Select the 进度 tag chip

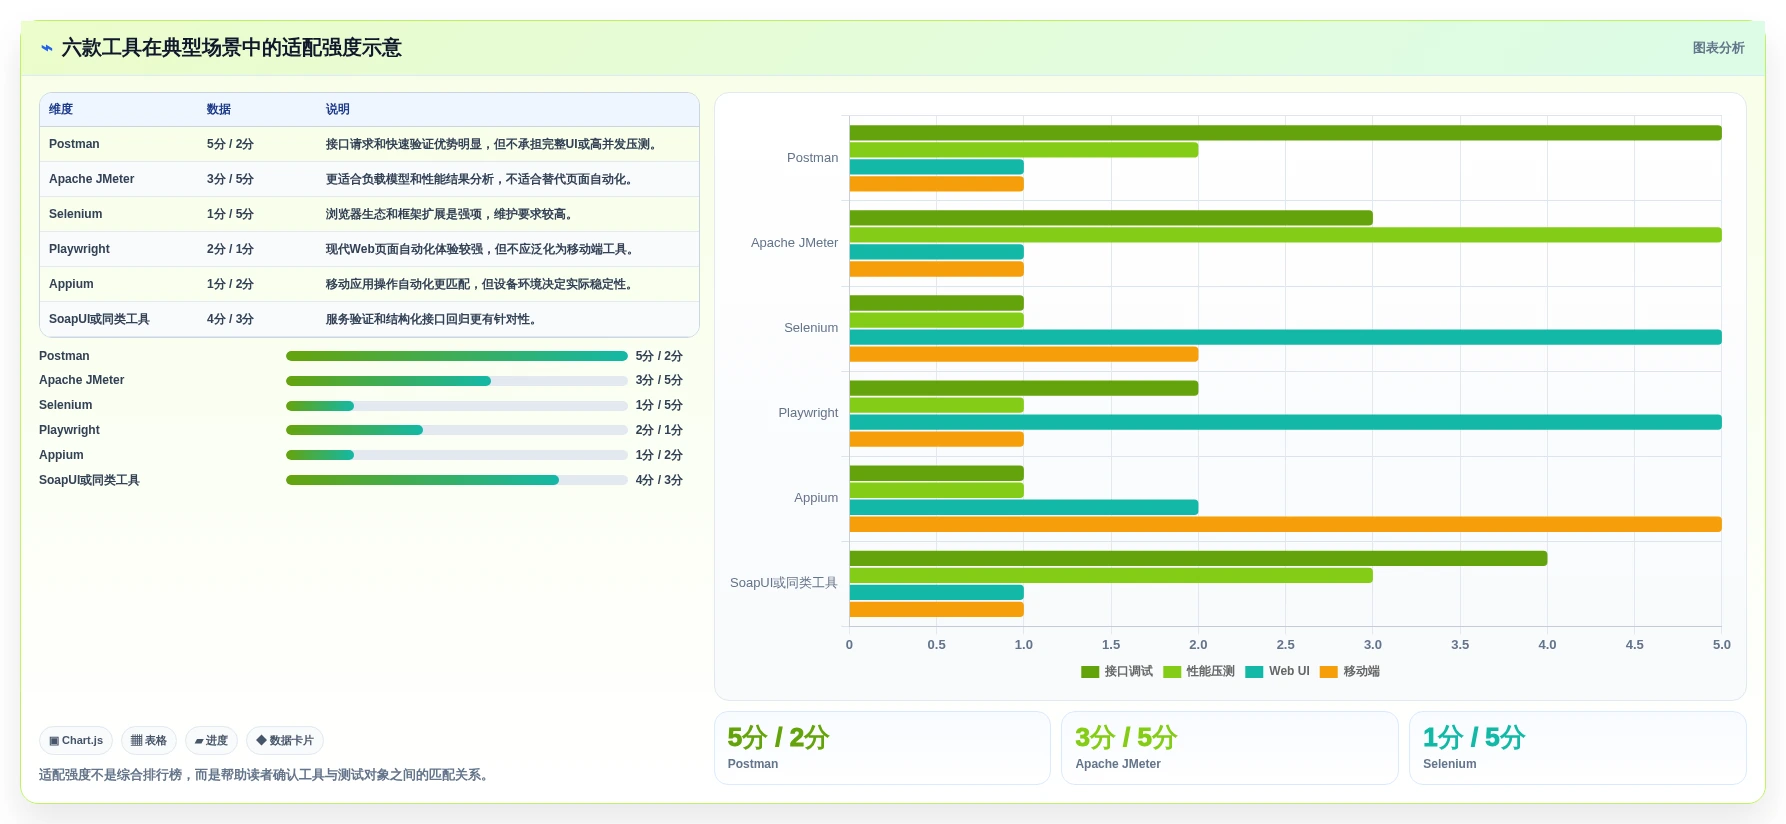click(211, 741)
